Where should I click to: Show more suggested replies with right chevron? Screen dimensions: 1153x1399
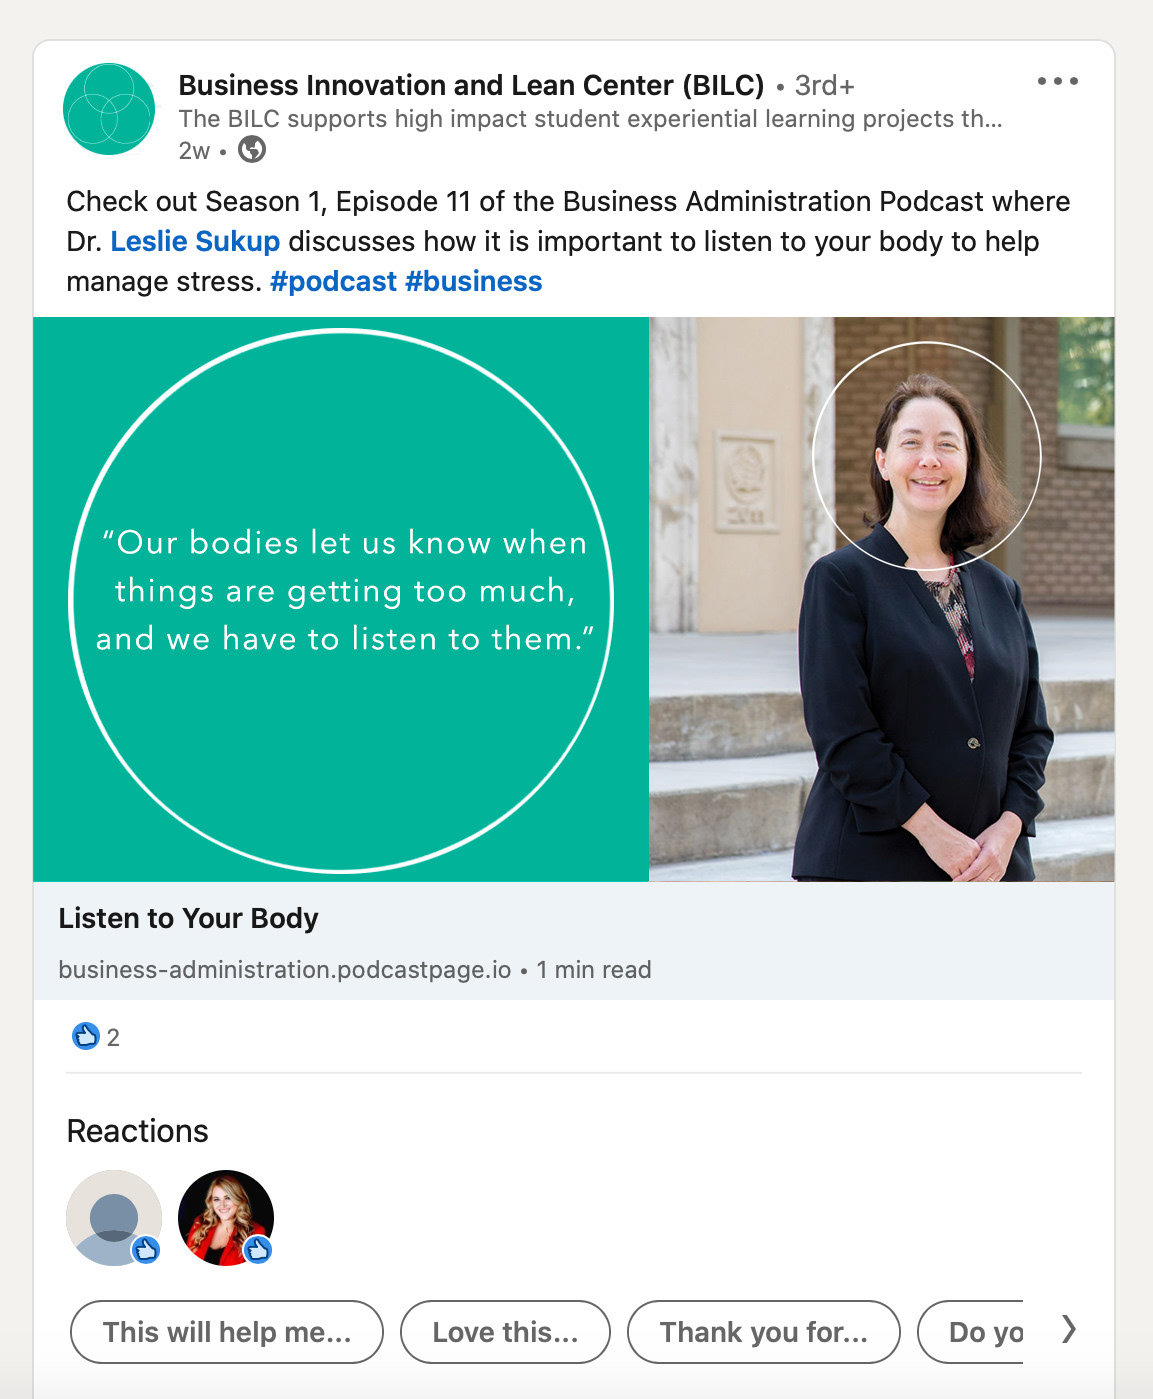pyautogui.click(x=1069, y=1330)
